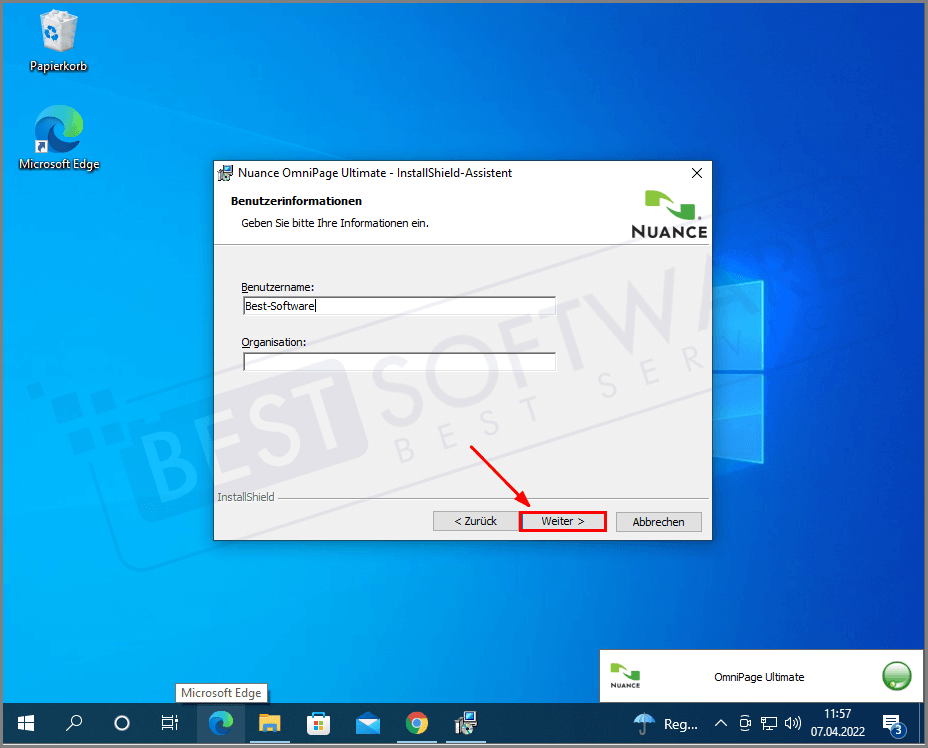Open the Mail app from the taskbar
The height and width of the screenshot is (748, 928).
tap(366, 723)
